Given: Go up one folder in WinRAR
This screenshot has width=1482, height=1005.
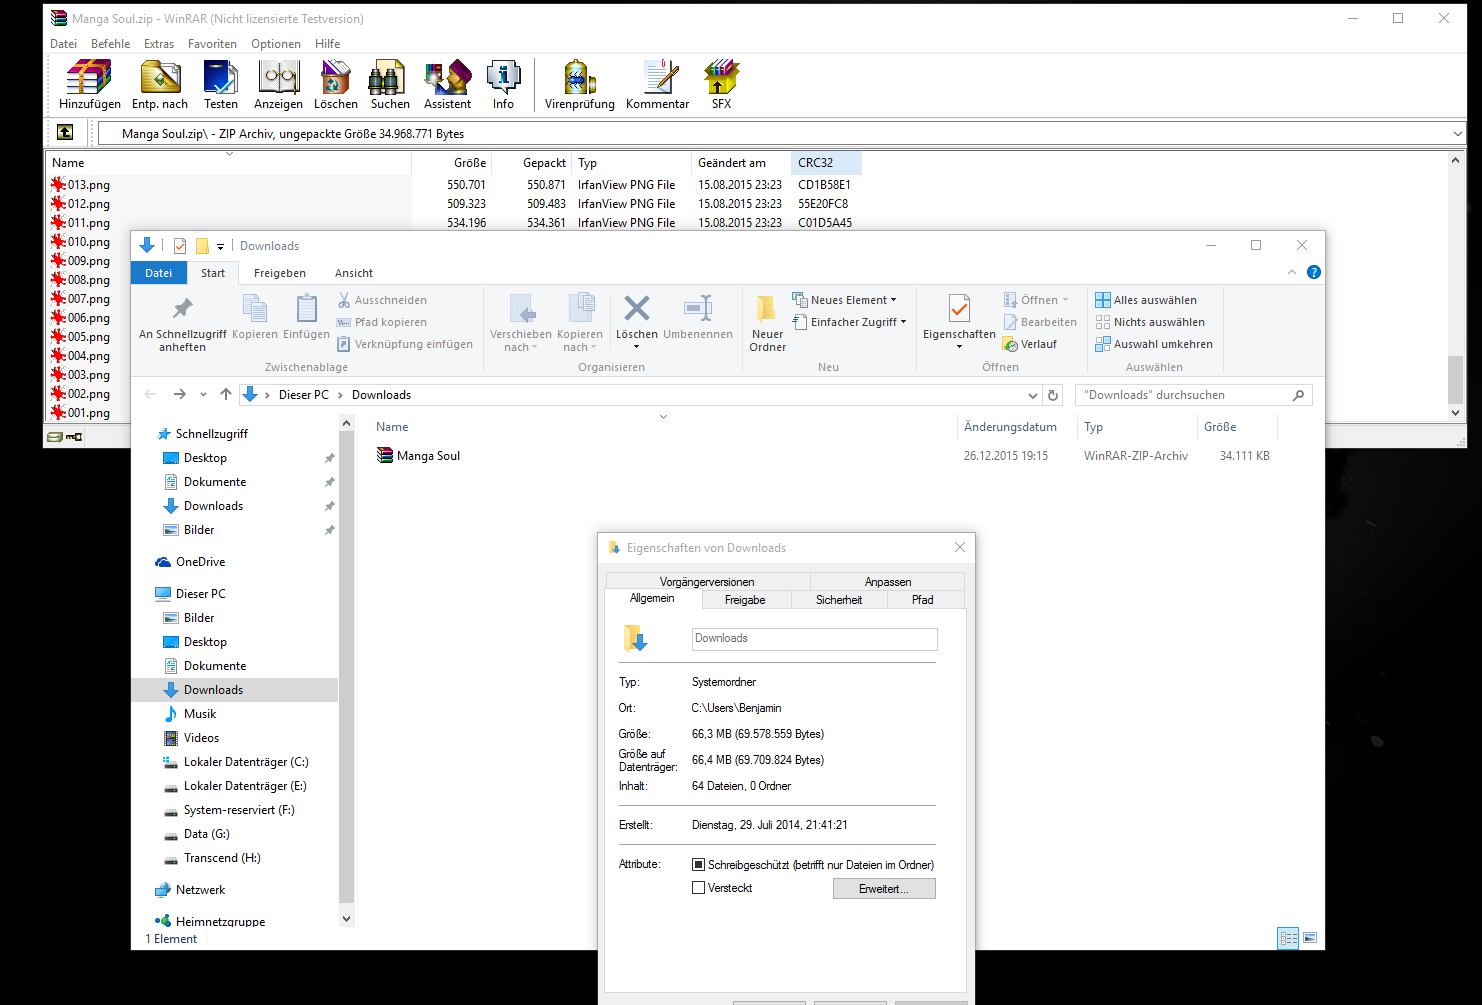Looking at the screenshot, I should [x=65, y=132].
